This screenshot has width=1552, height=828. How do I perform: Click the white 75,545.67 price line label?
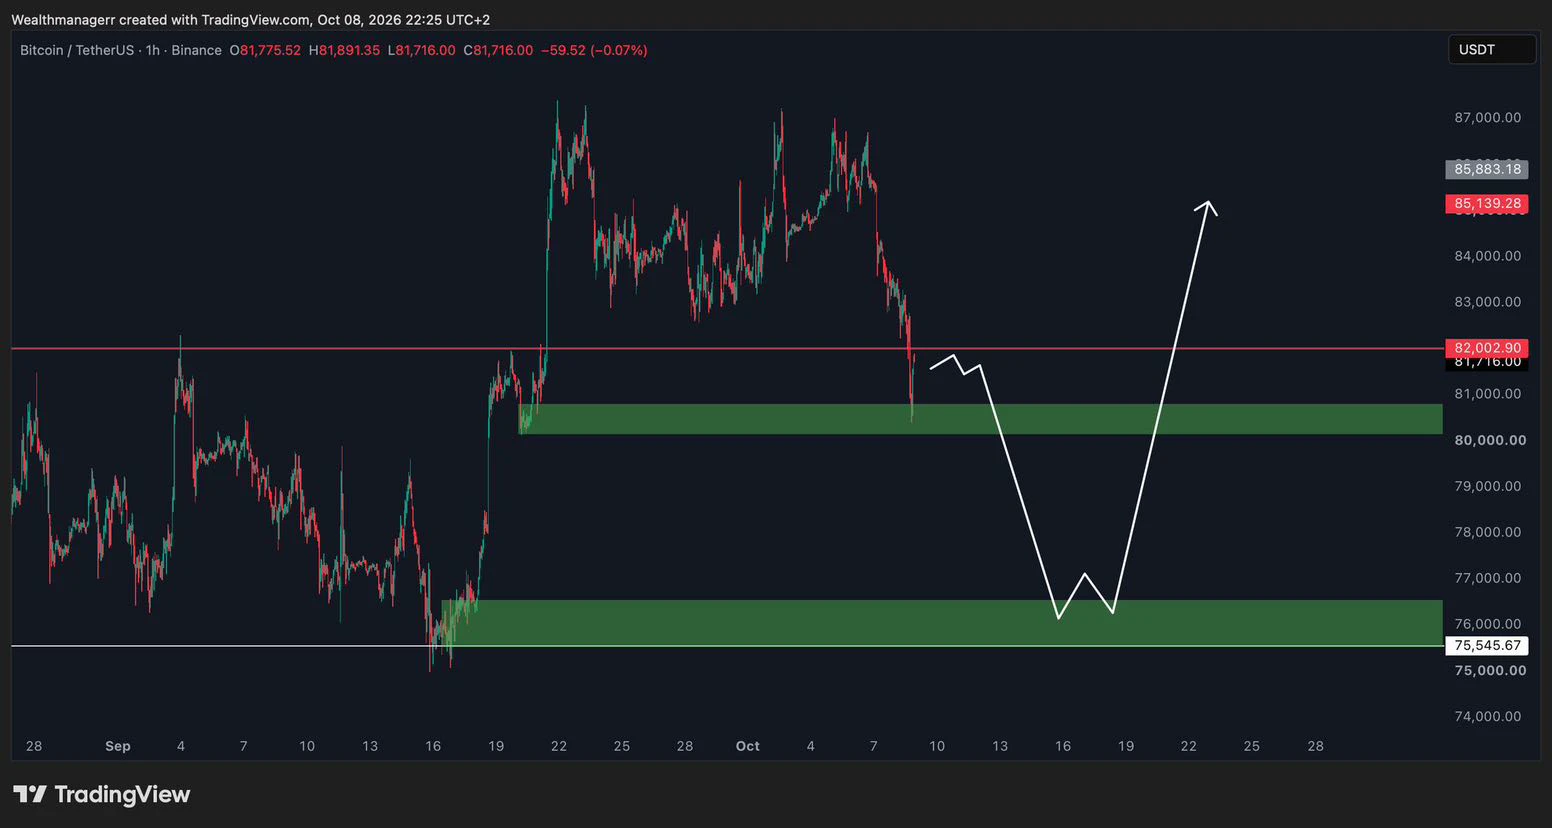pos(1487,646)
